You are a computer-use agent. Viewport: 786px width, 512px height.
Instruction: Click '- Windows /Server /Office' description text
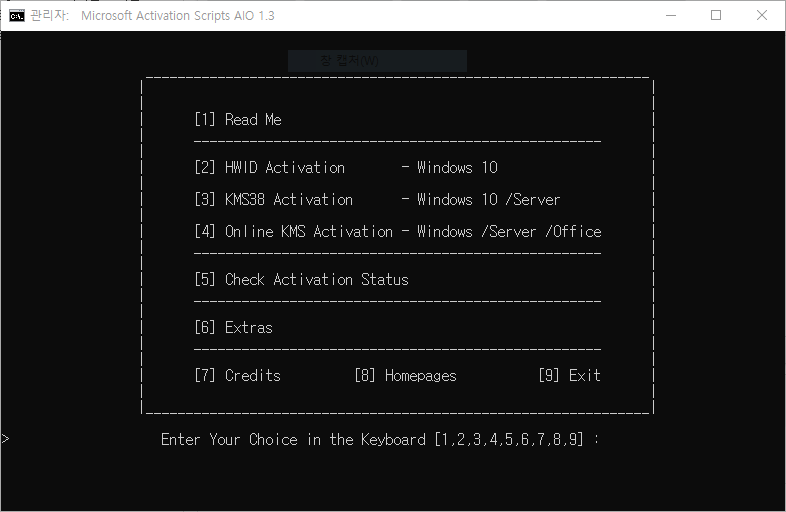point(501,232)
